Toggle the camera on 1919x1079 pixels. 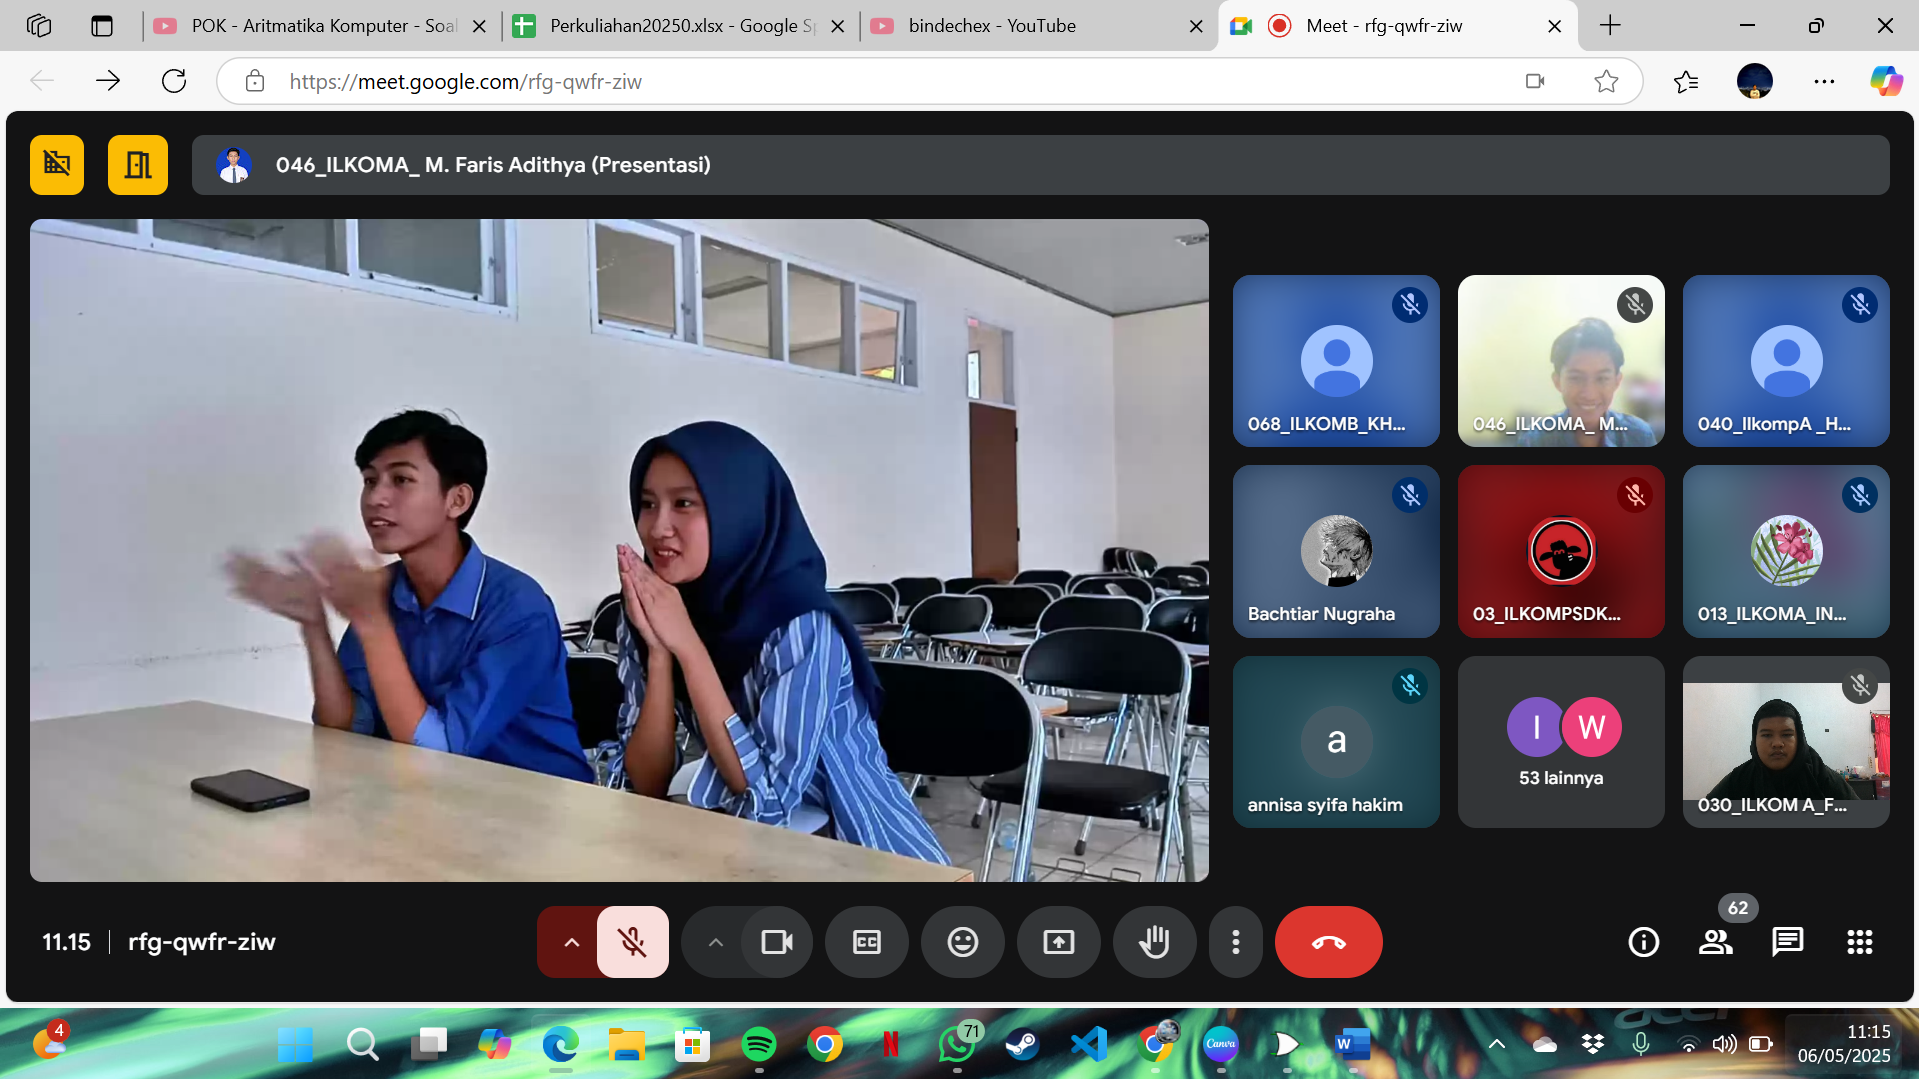pyautogui.click(x=776, y=942)
